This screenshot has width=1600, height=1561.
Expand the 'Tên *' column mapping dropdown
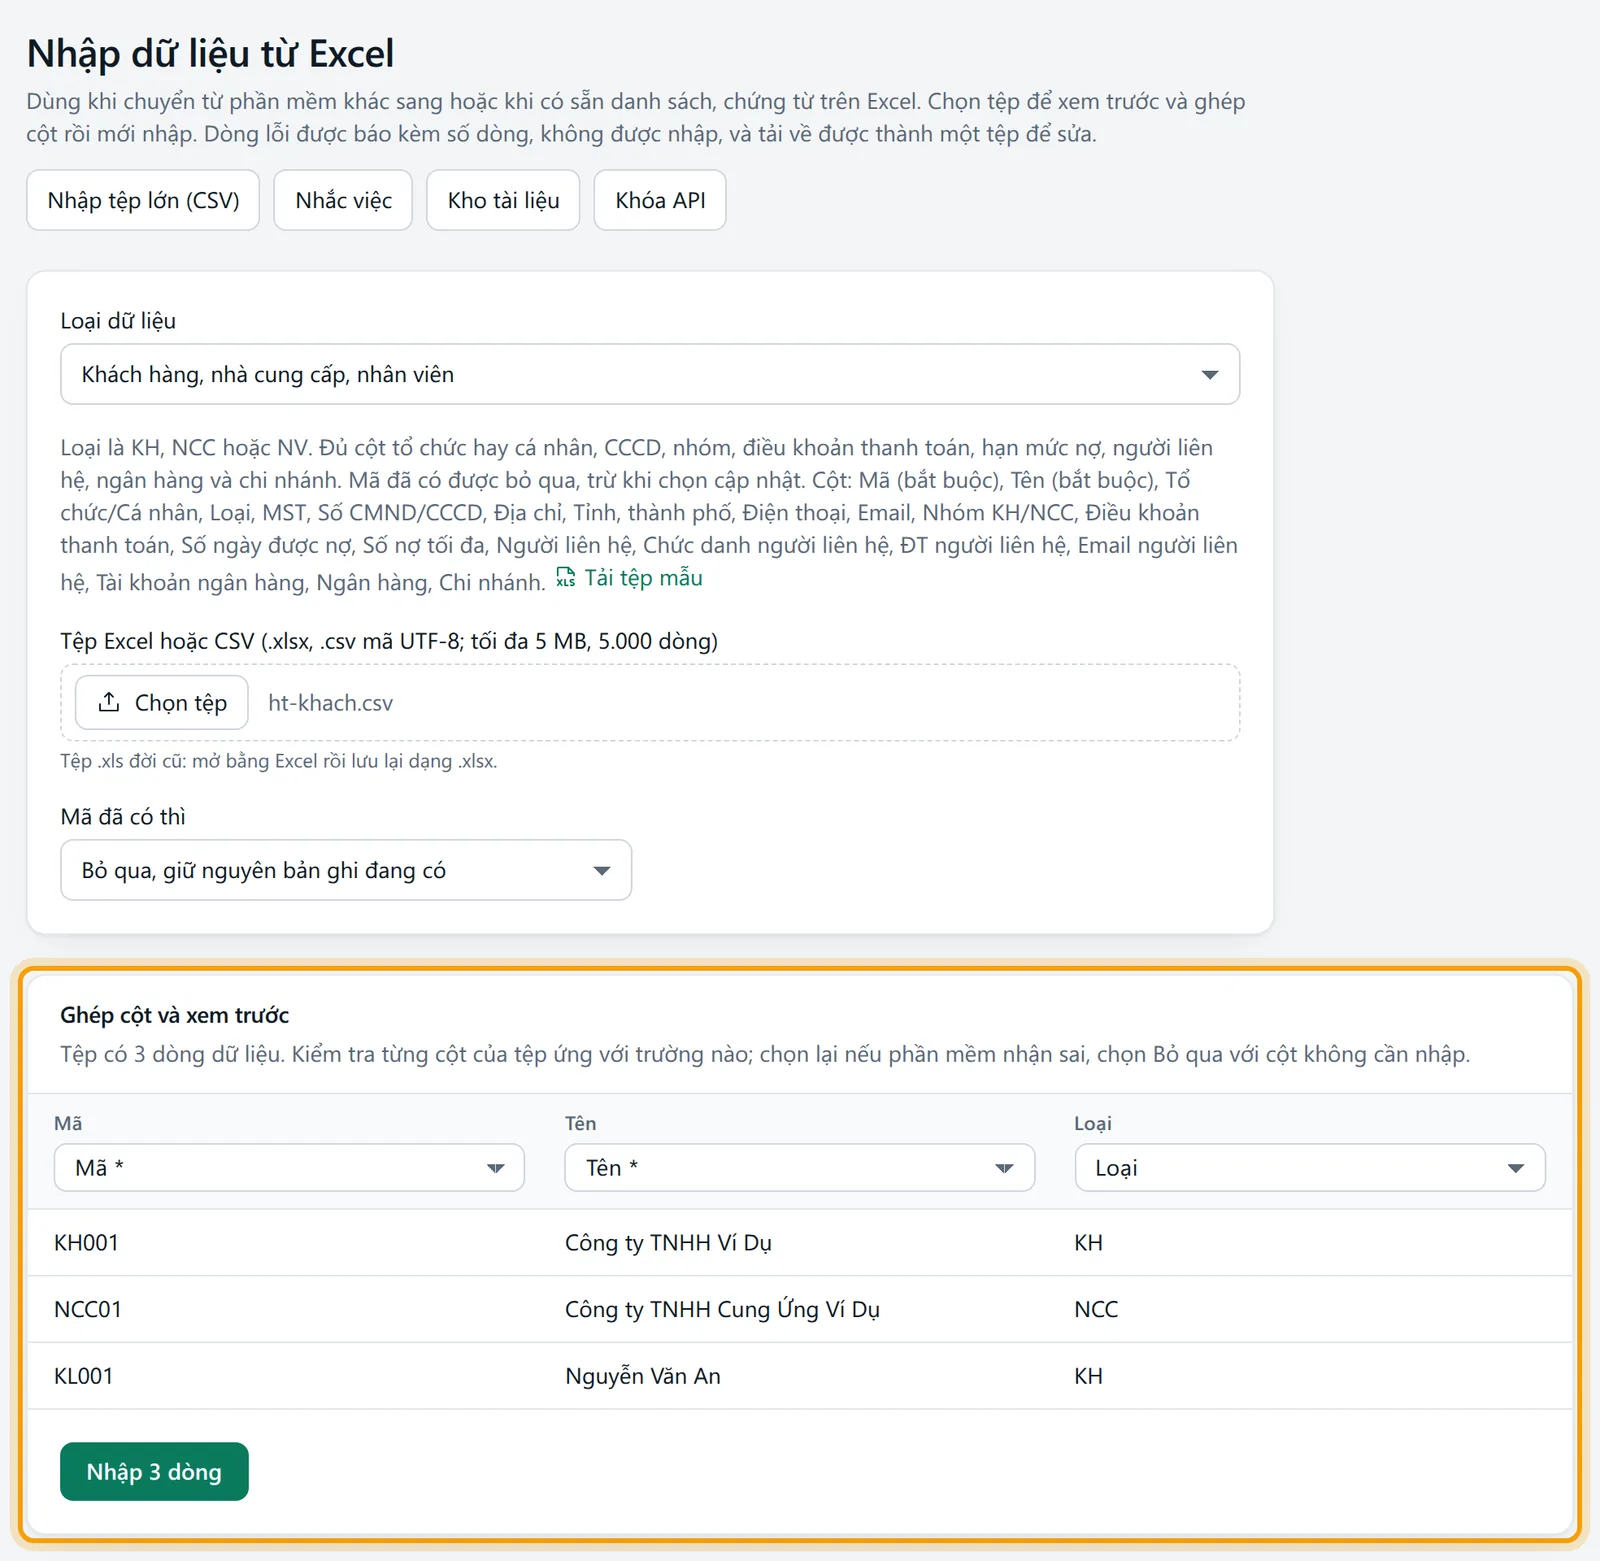tap(799, 1168)
